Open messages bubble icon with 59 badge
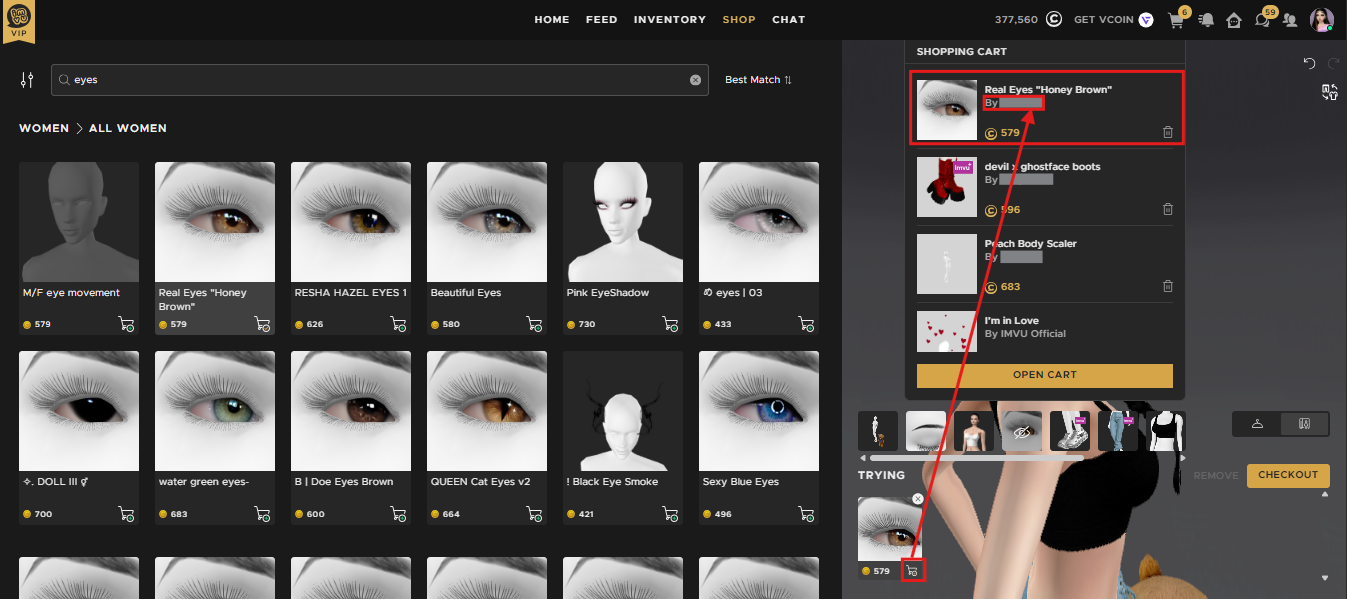 [1262, 20]
